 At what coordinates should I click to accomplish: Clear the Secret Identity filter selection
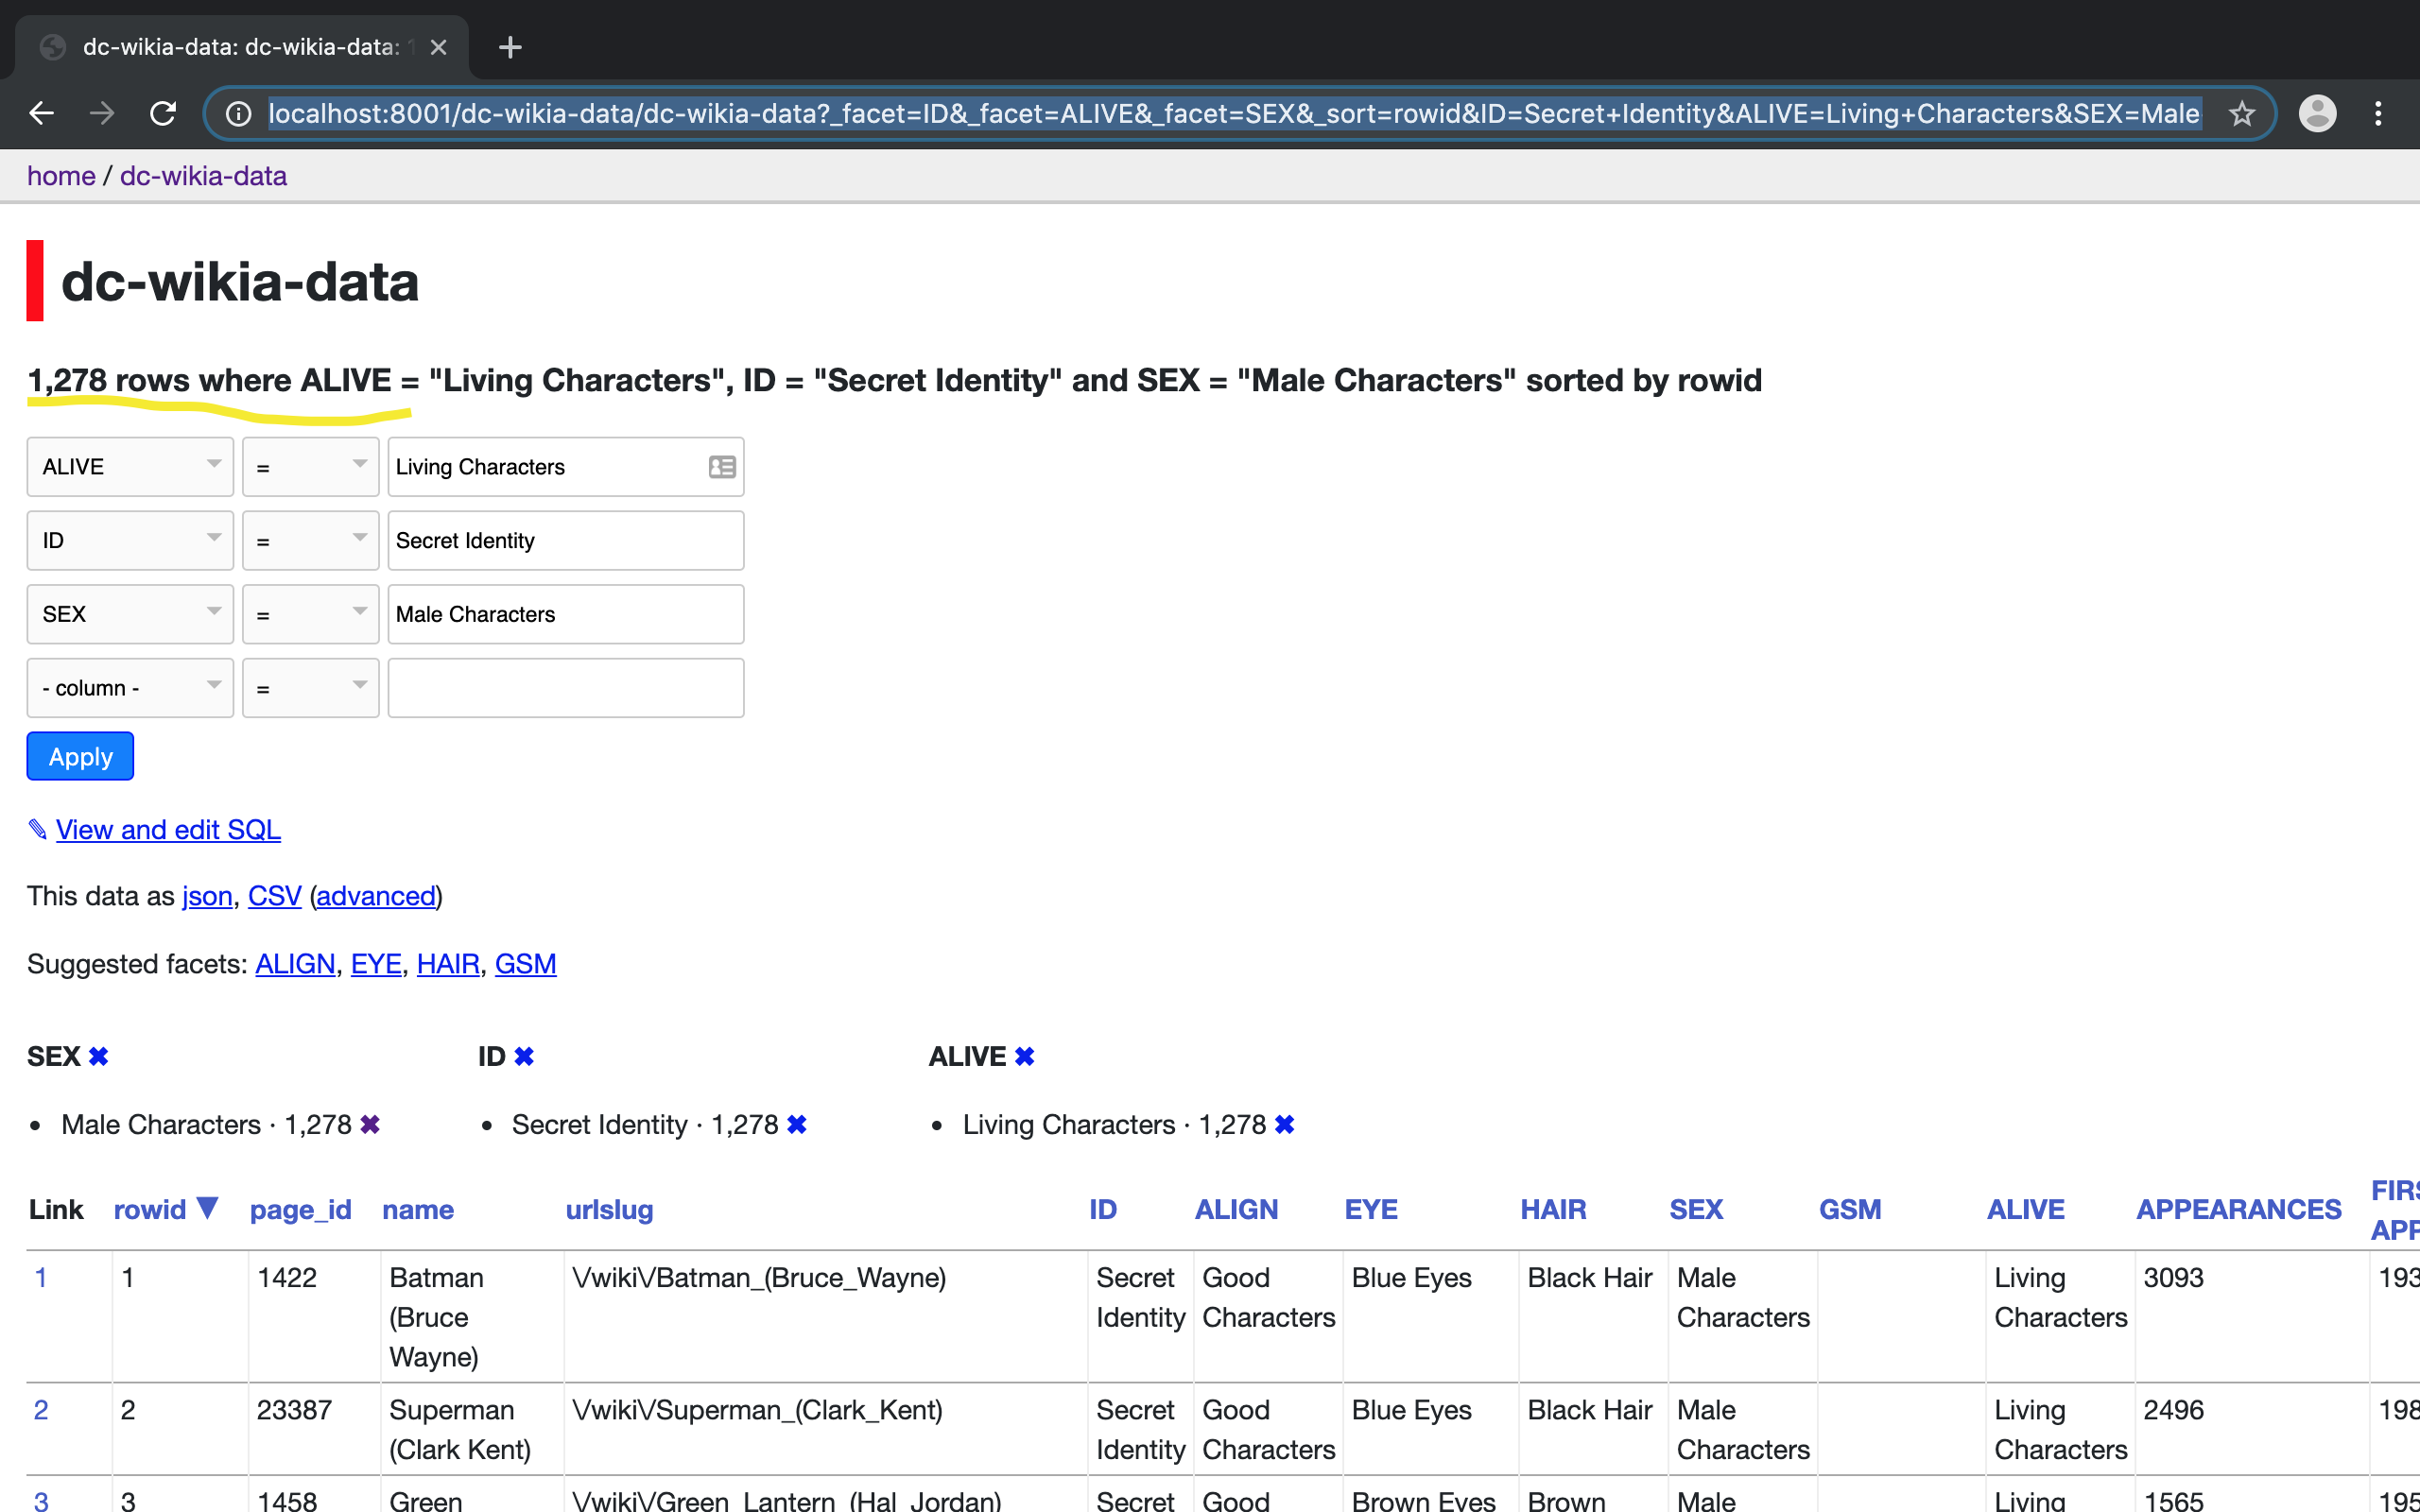coord(797,1124)
